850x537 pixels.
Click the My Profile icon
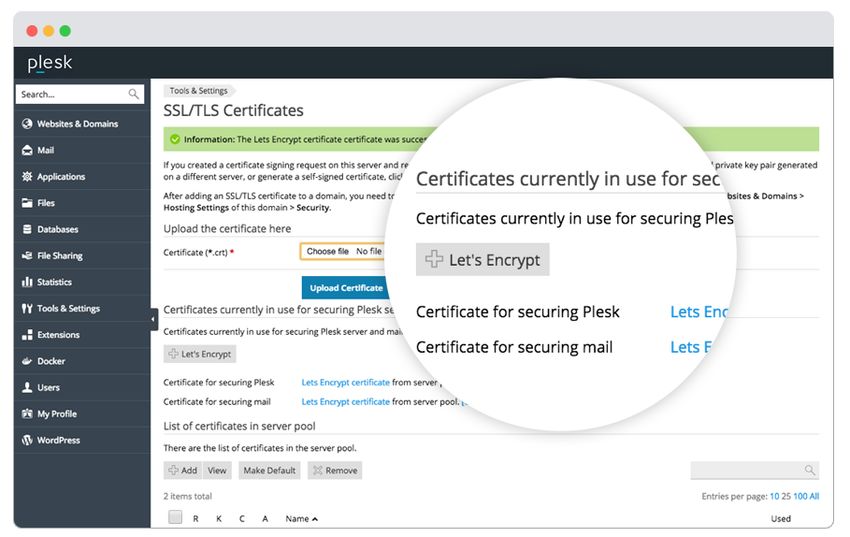point(27,413)
